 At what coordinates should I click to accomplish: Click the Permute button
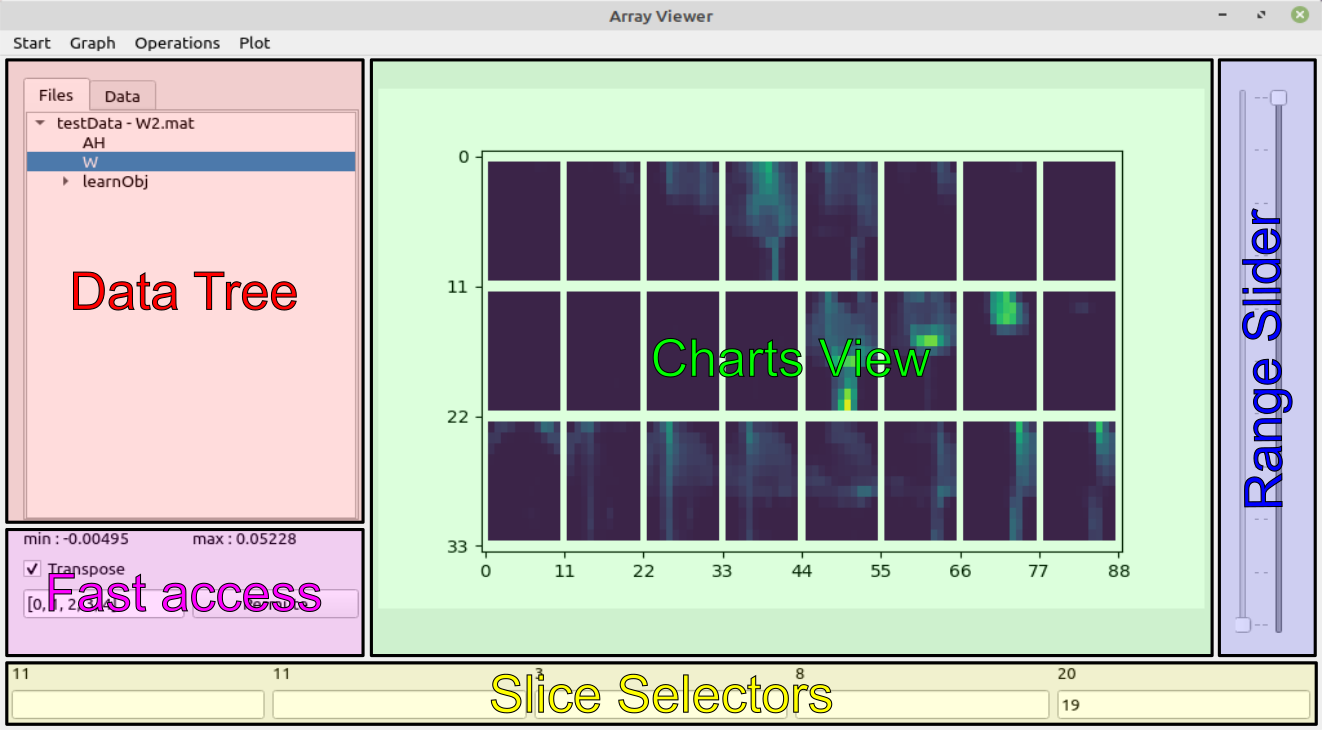click(275, 604)
